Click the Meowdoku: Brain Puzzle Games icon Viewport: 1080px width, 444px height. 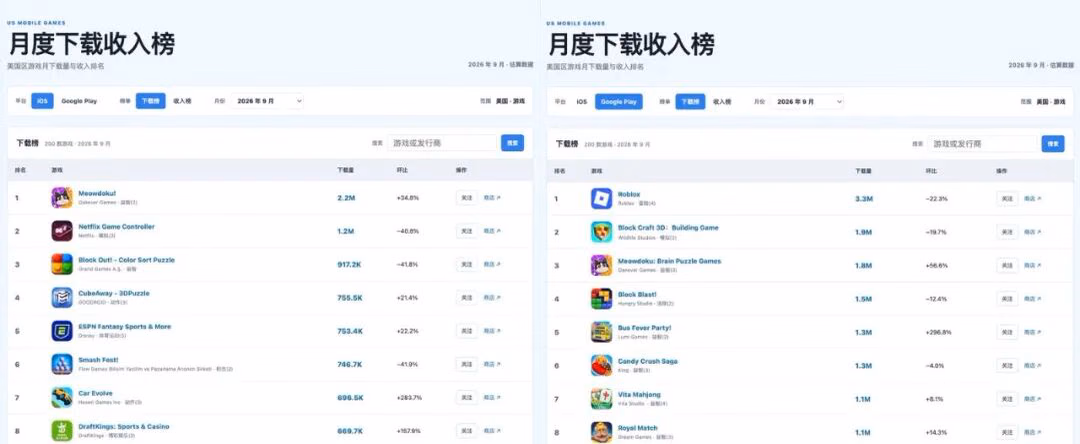click(x=601, y=265)
